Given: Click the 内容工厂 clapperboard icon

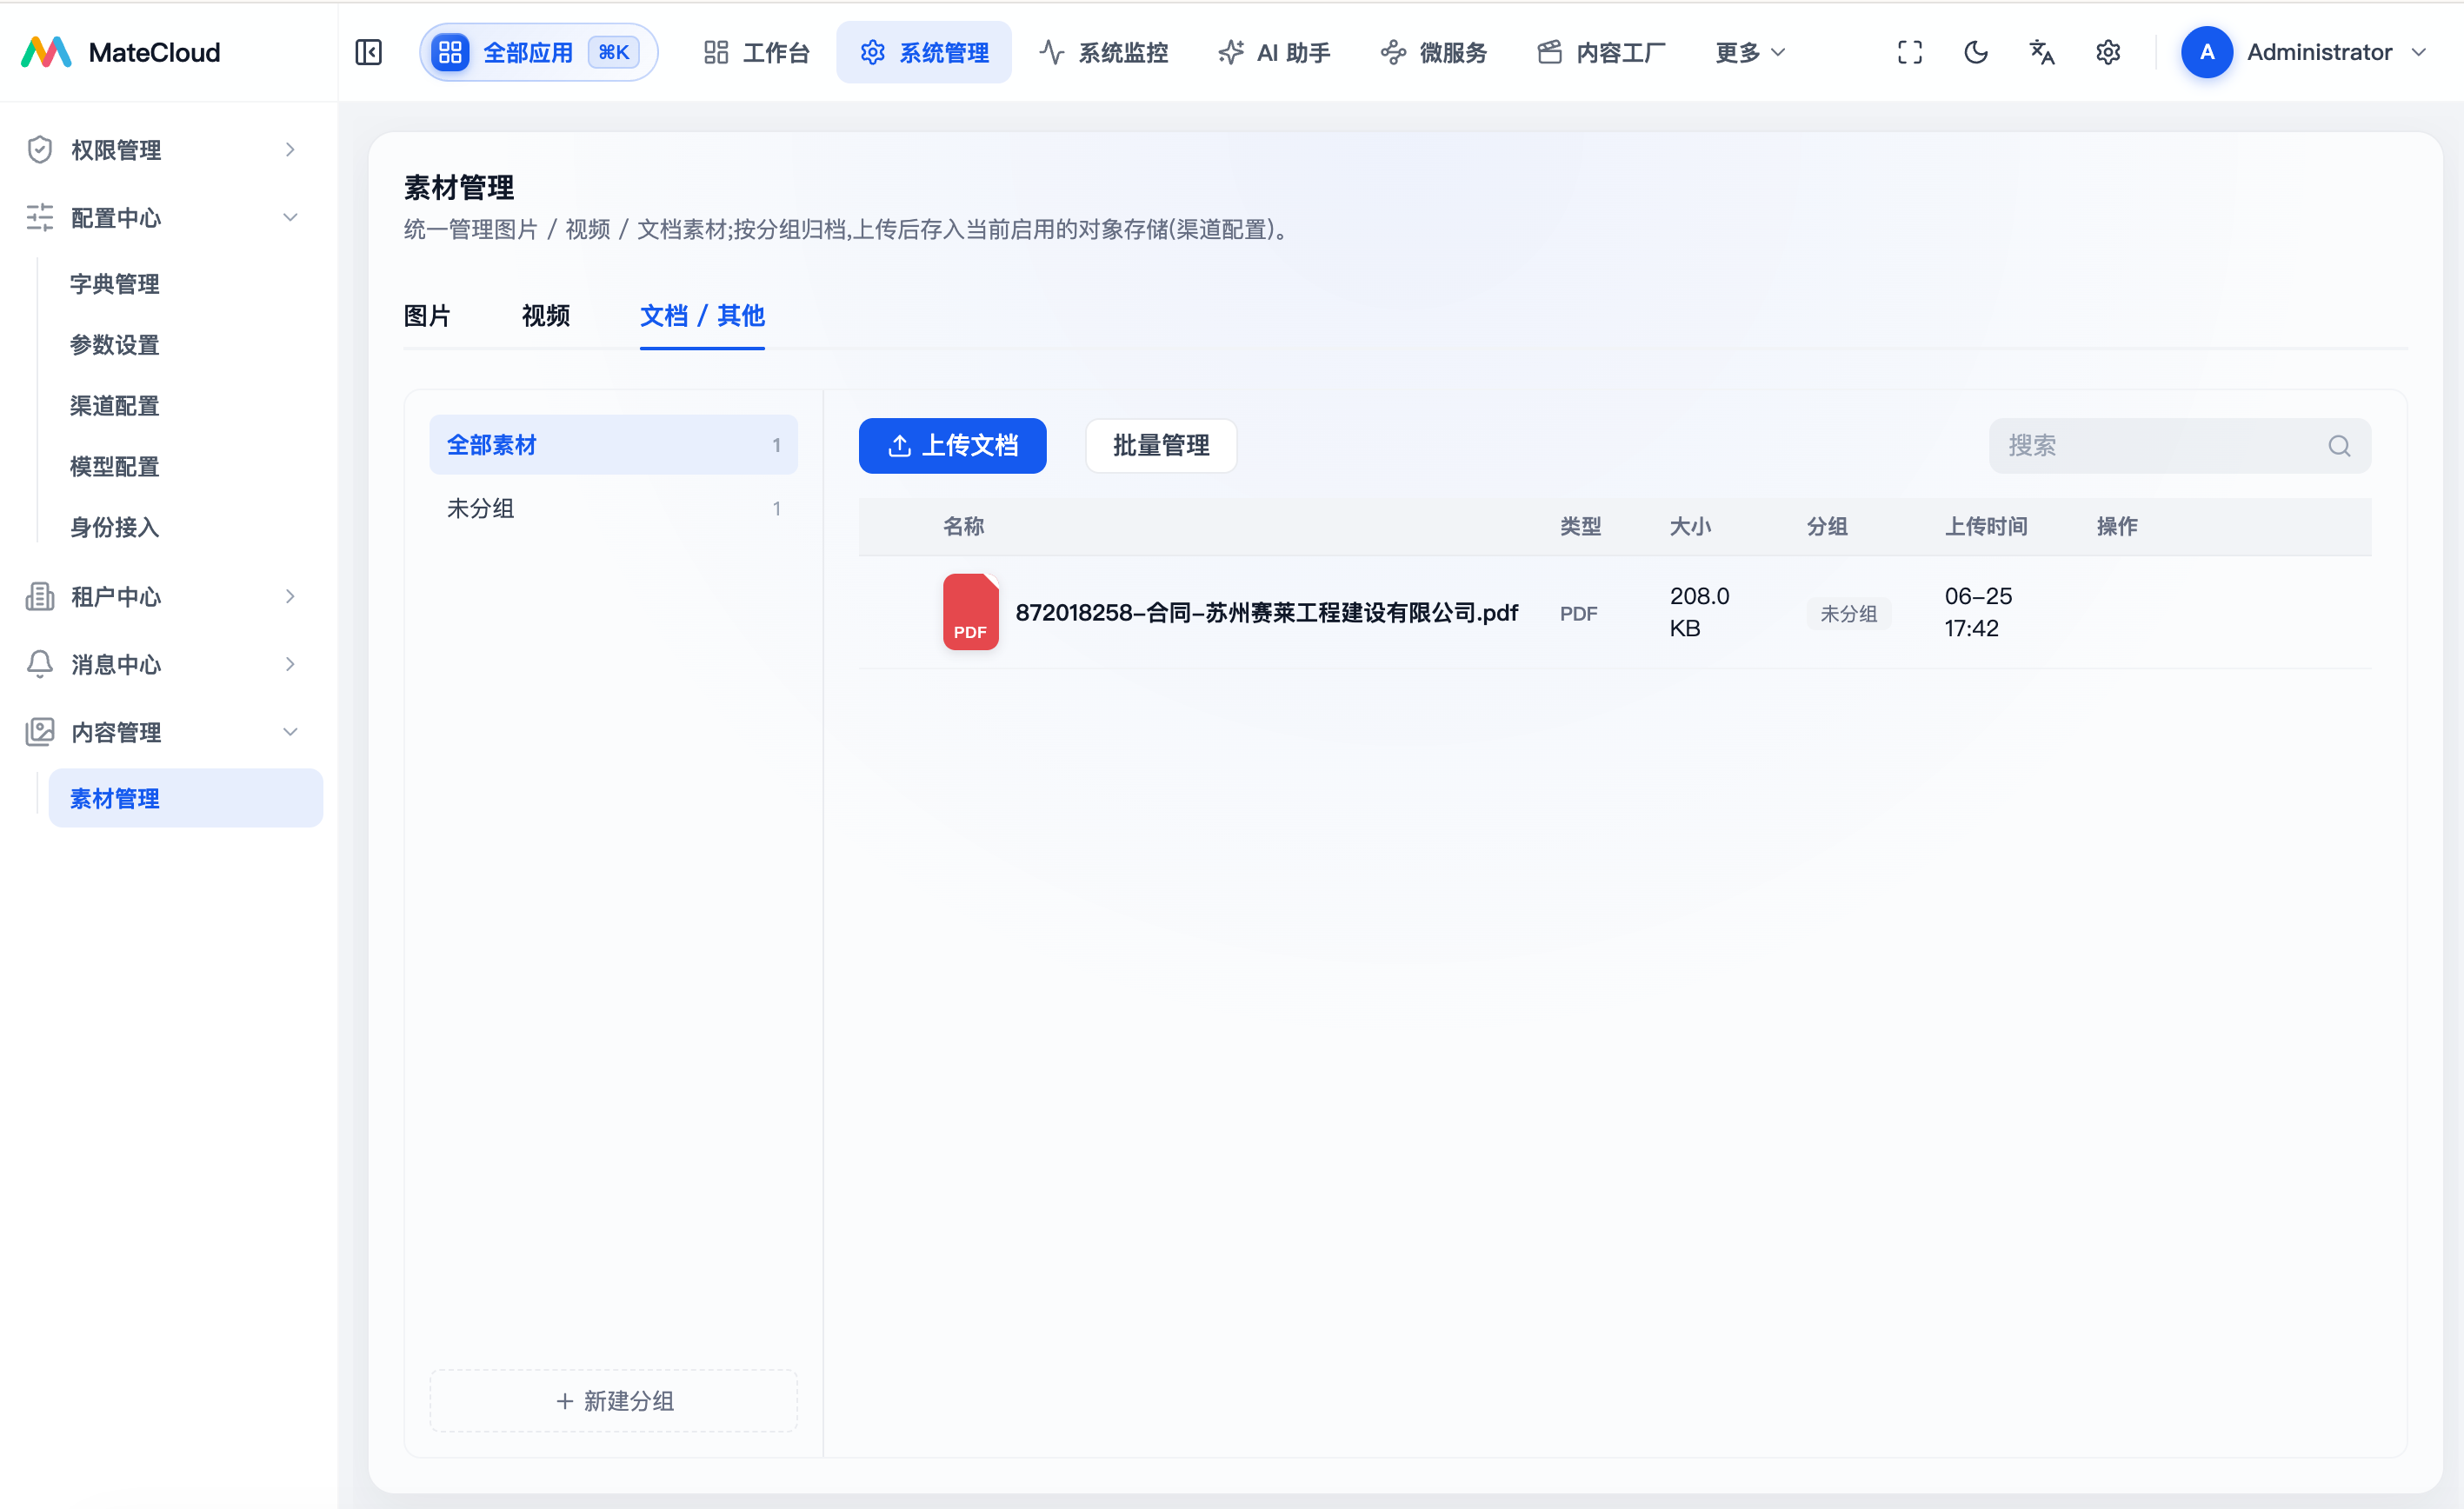Looking at the screenshot, I should tap(1549, 52).
